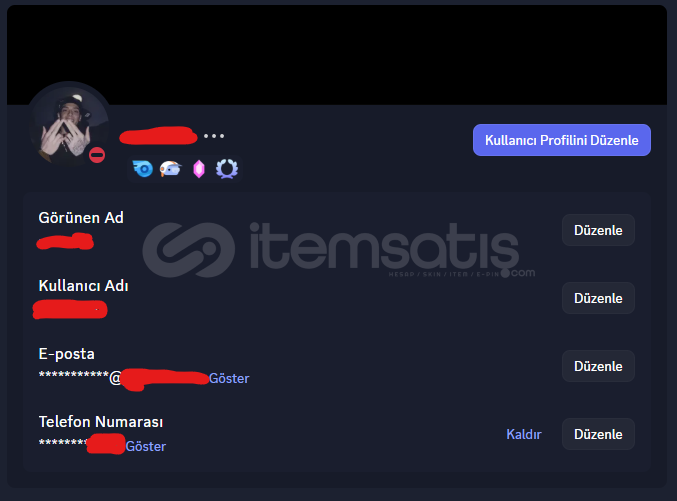The image size is (677, 501).
Task: Click the redacted value under Kullanıcı Adı
Action: click(x=70, y=310)
